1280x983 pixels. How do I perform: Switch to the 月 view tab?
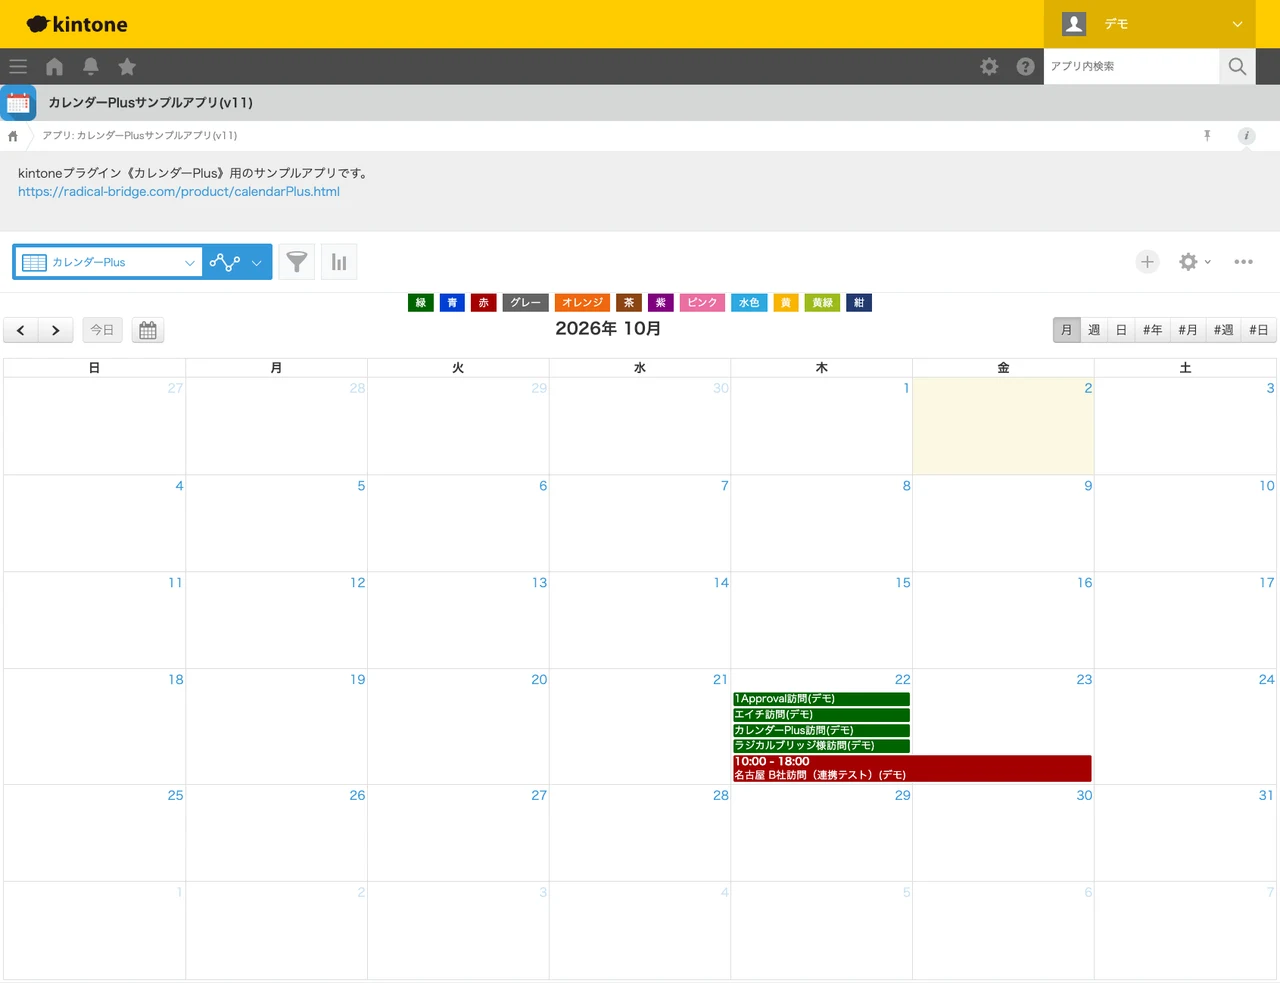pyautogui.click(x=1067, y=330)
